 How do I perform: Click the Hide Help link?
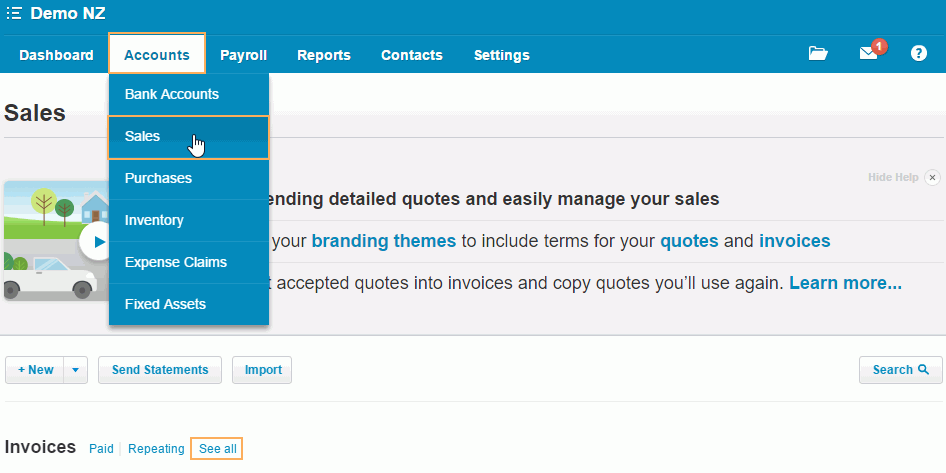pyautogui.click(x=893, y=177)
